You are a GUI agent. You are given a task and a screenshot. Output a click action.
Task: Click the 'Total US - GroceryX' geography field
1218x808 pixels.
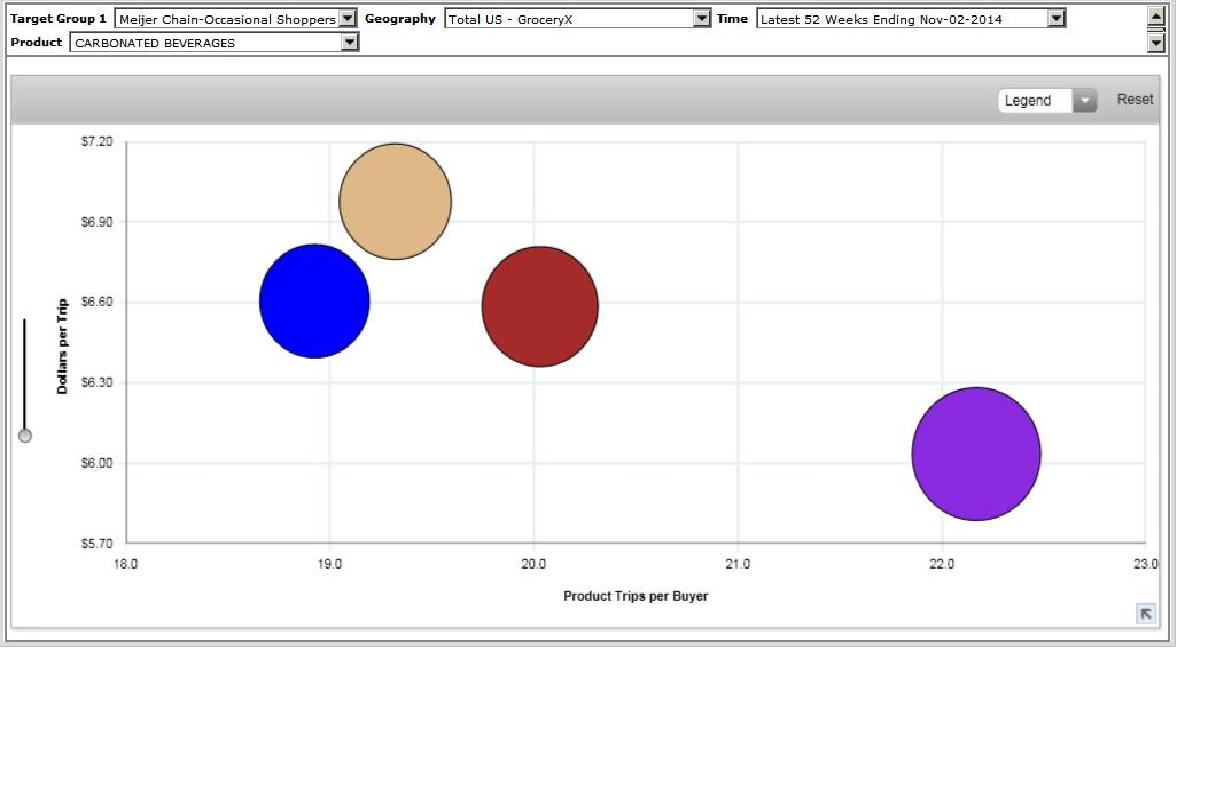click(x=568, y=19)
